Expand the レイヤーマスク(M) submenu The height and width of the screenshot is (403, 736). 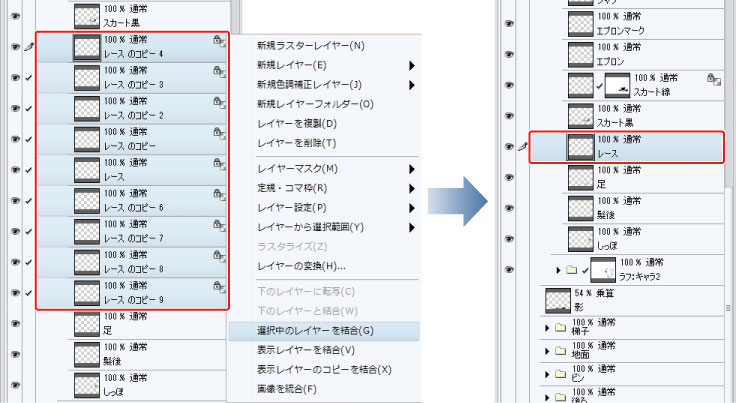[x=412, y=169]
